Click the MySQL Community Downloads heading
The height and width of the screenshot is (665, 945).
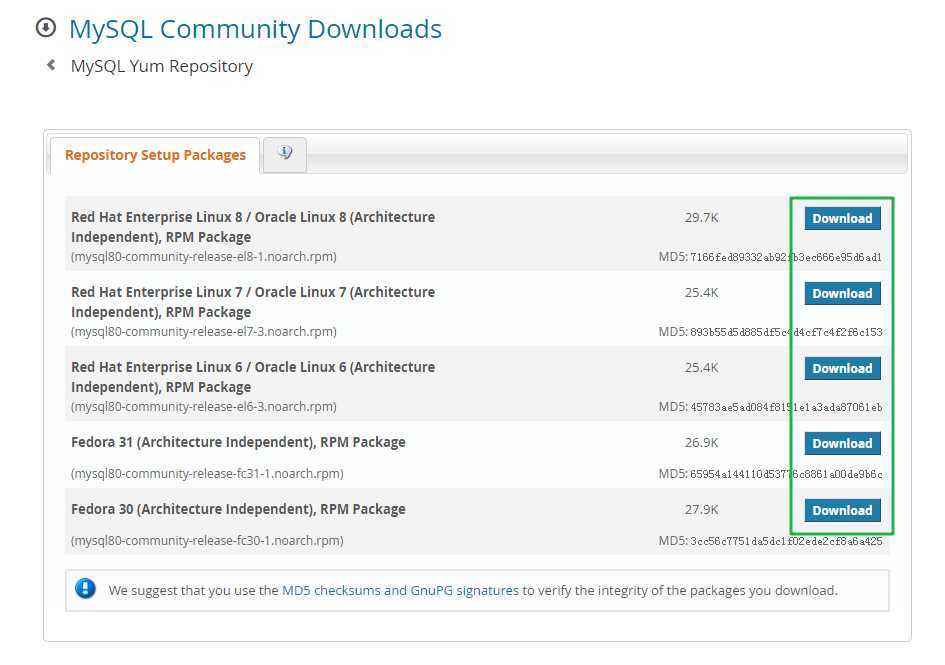click(256, 29)
